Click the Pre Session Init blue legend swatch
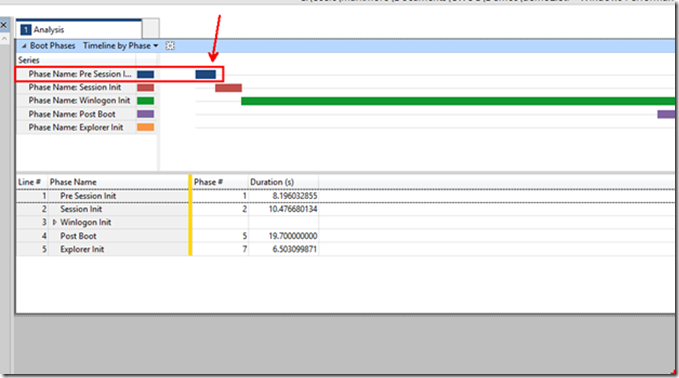Screen dimensions: 679x378 point(146,74)
